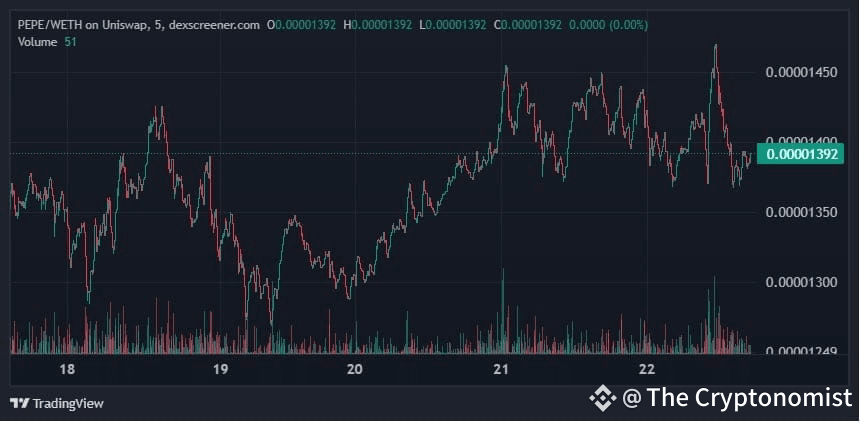Click the 0.00001450 price axis label

click(x=801, y=73)
